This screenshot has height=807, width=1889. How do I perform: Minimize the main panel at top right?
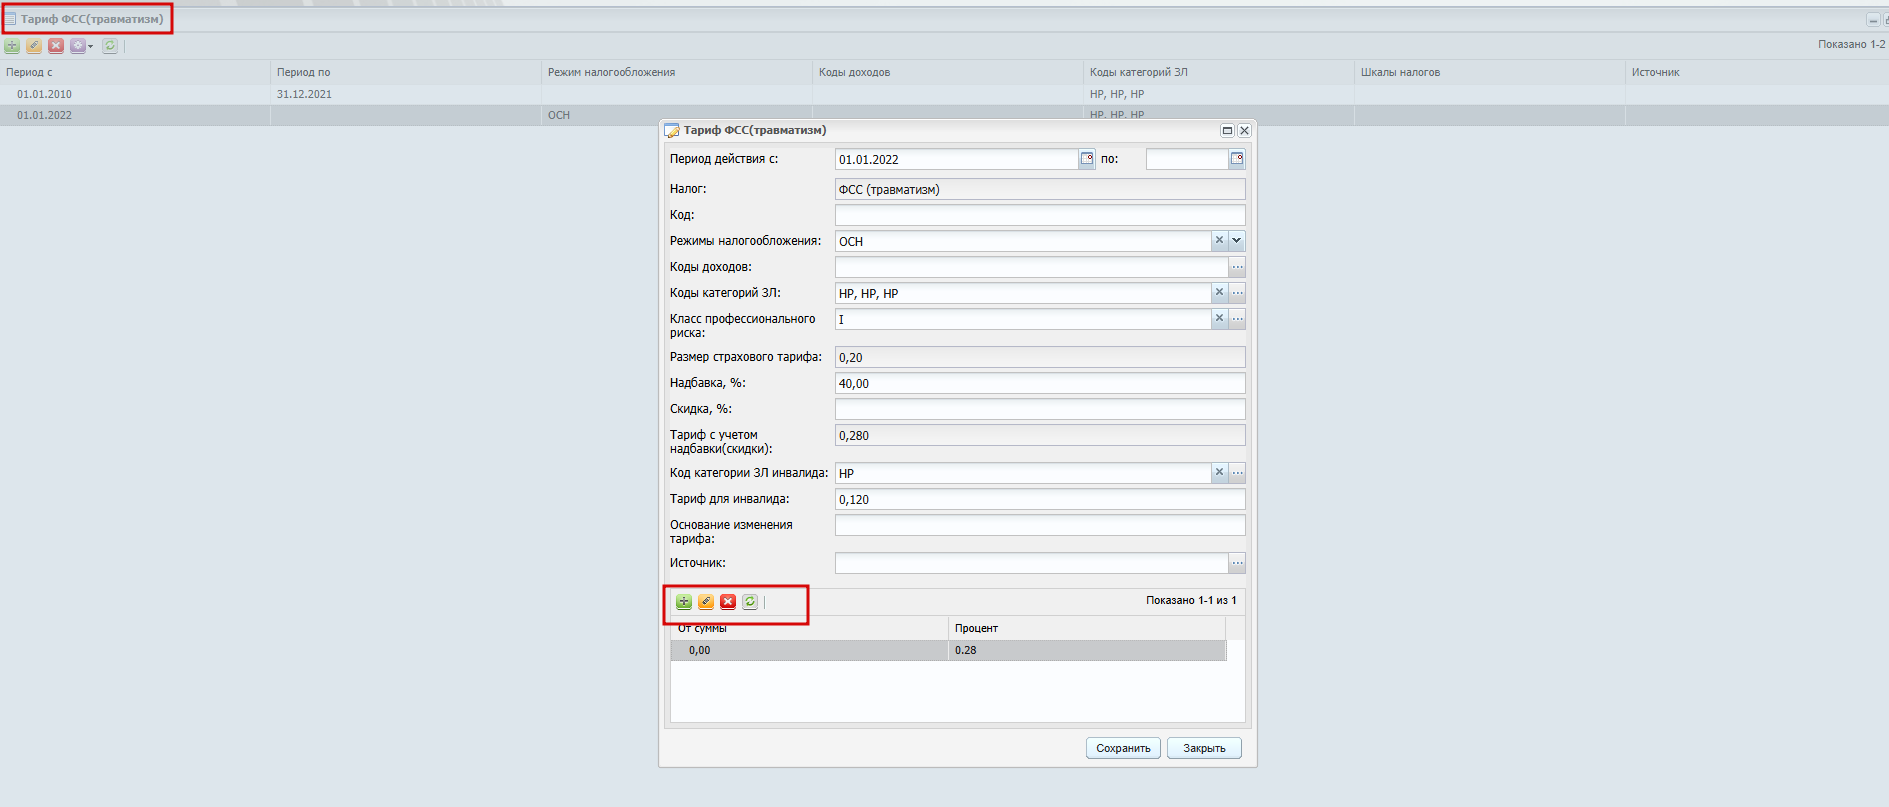(1872, 20)
